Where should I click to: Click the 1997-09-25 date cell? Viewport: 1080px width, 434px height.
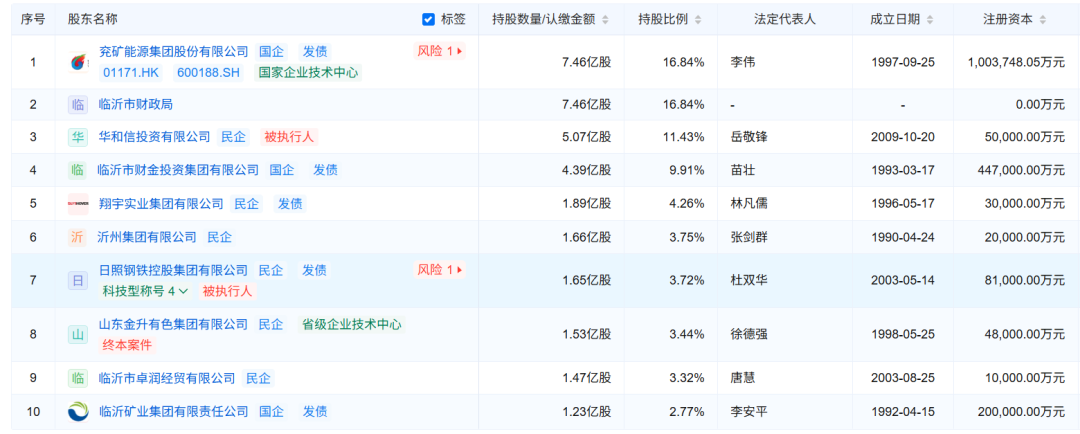point(902,62)
